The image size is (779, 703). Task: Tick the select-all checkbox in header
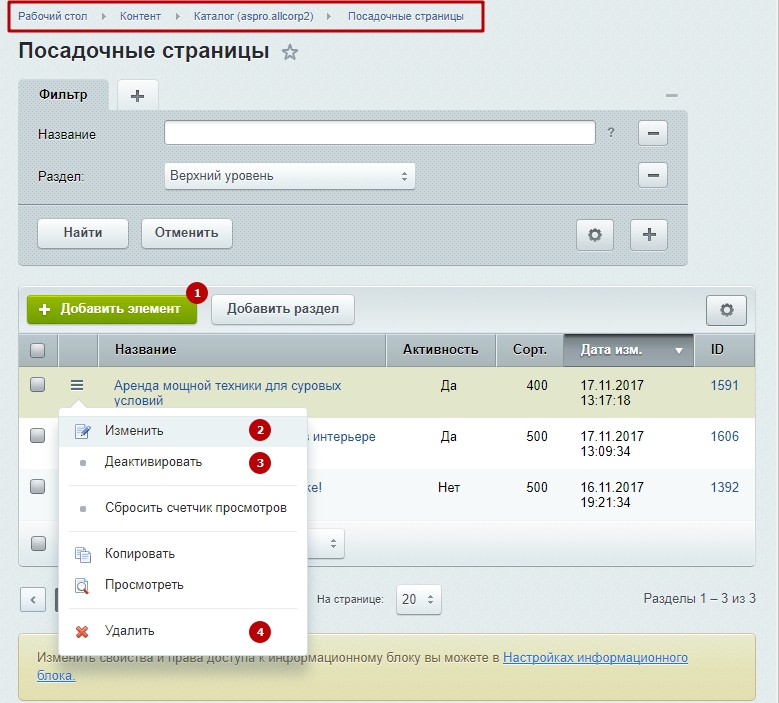[38, 350]
